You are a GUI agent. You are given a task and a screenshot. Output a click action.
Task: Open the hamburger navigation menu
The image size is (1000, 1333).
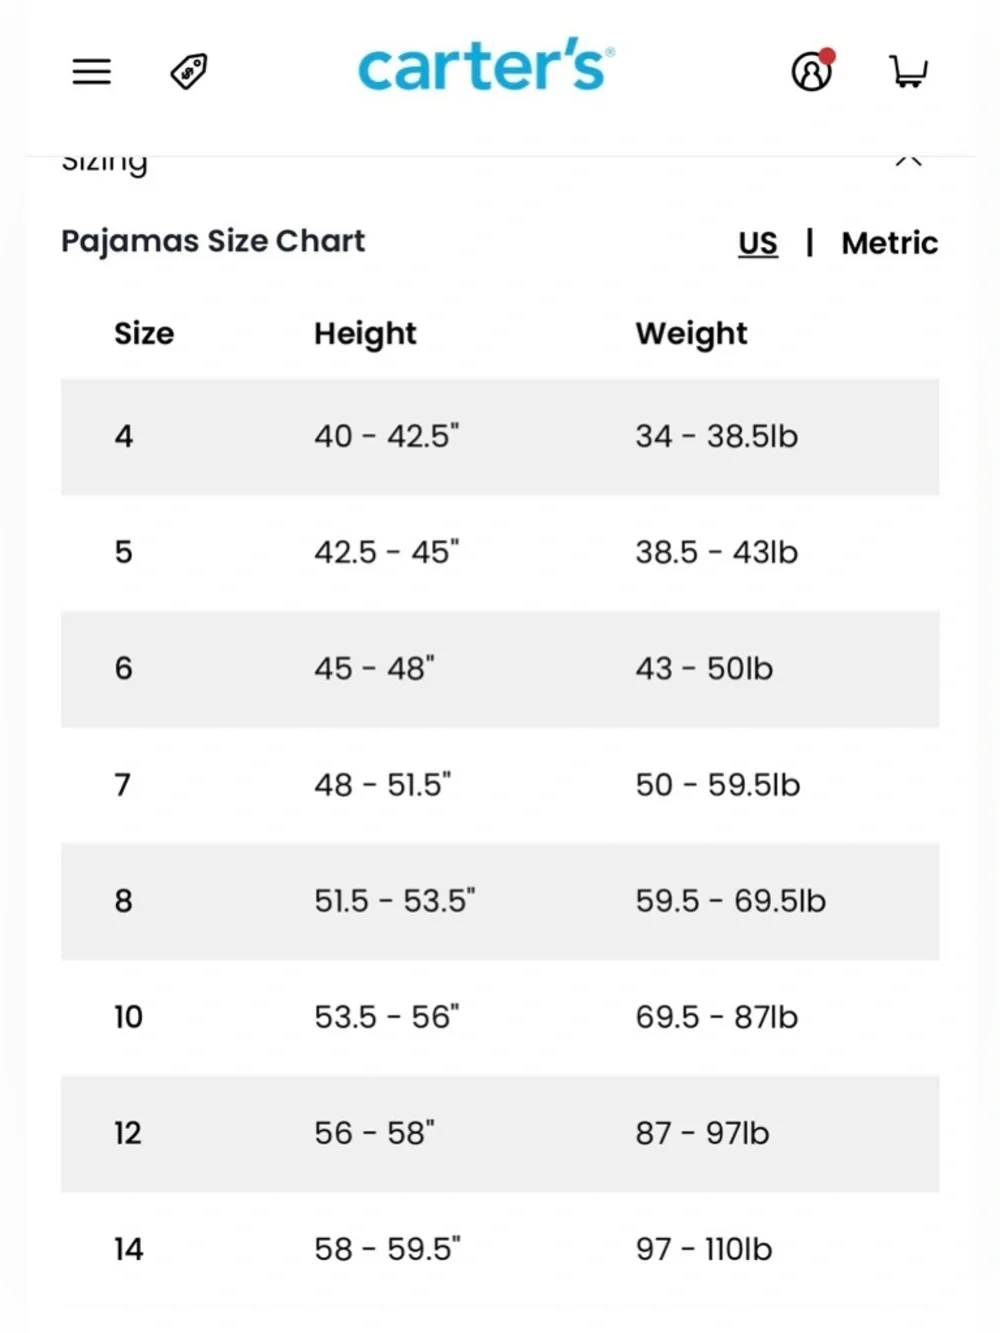pyautogui.click(x=91, y=71)
